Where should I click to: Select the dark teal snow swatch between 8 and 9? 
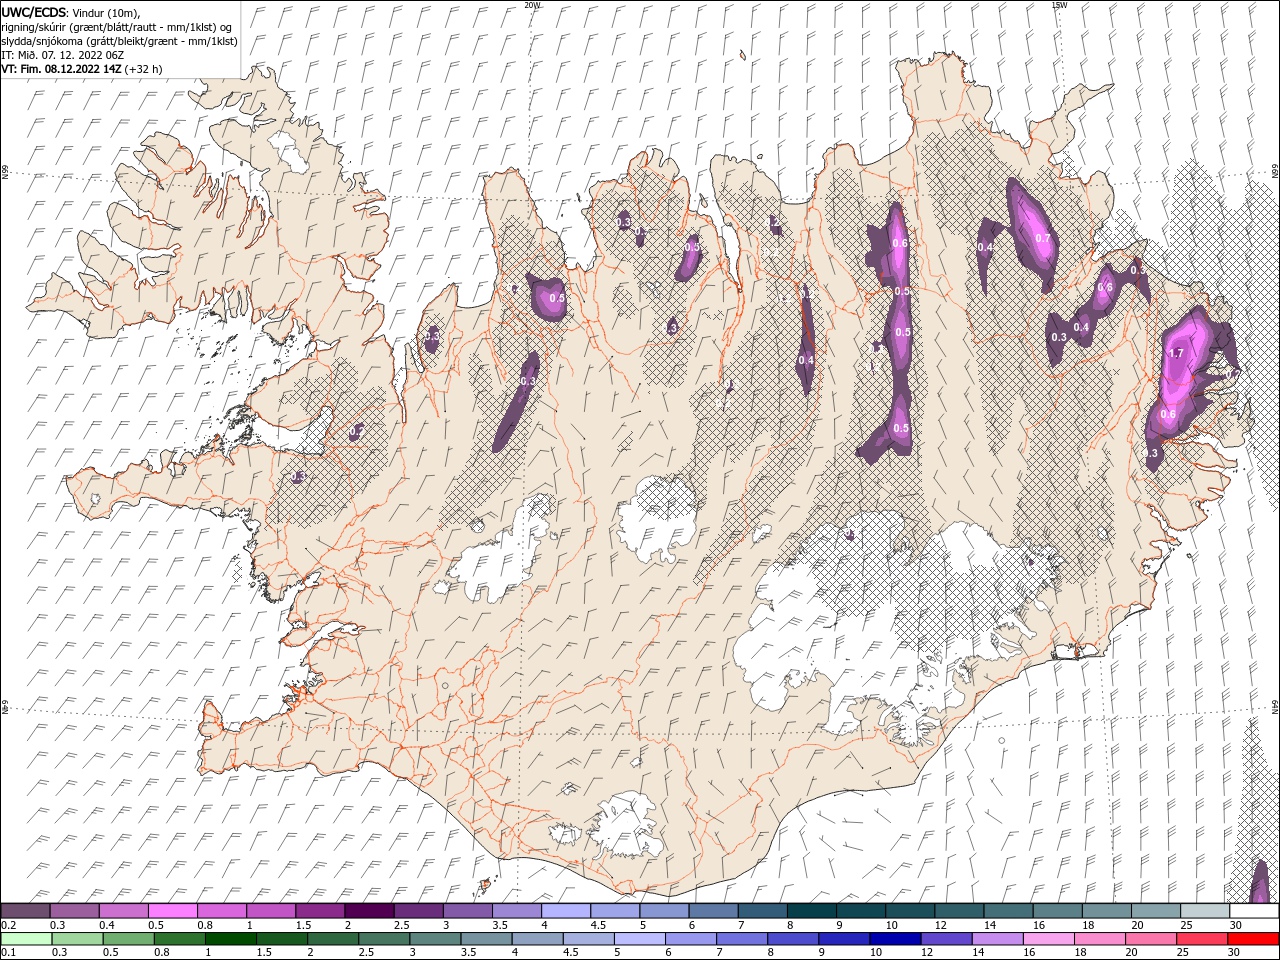point(811,911)
